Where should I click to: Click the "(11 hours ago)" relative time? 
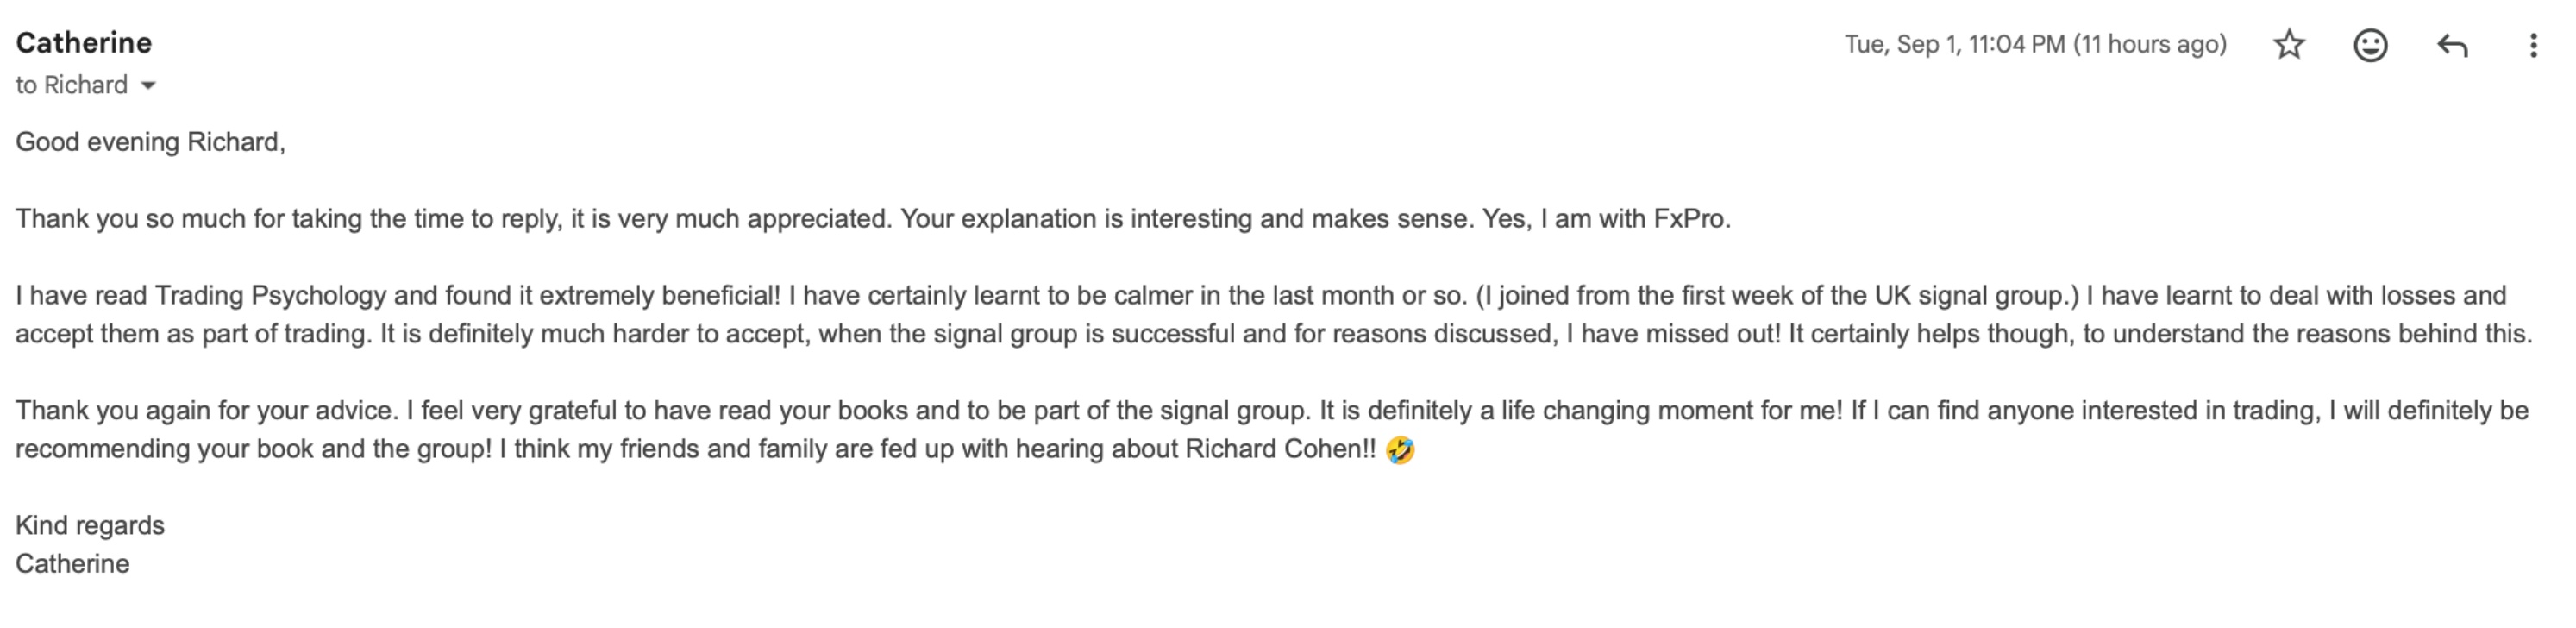point(2150,44)
